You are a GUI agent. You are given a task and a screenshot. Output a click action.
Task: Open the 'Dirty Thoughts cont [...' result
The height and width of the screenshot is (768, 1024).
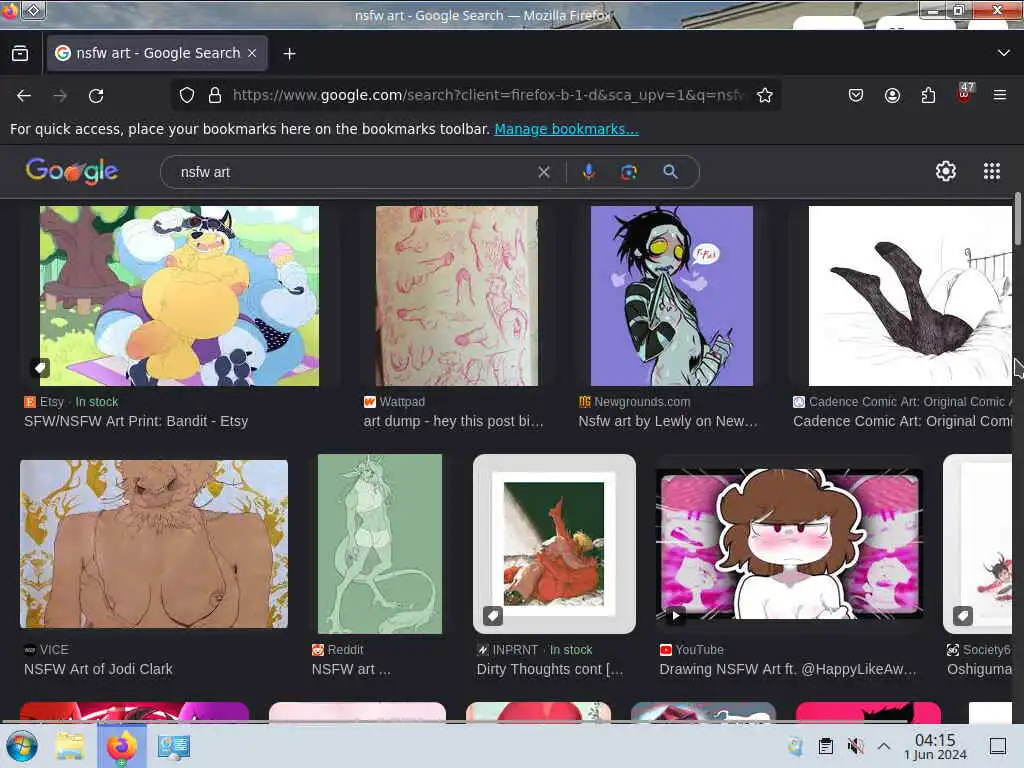[x=550, y=669]
